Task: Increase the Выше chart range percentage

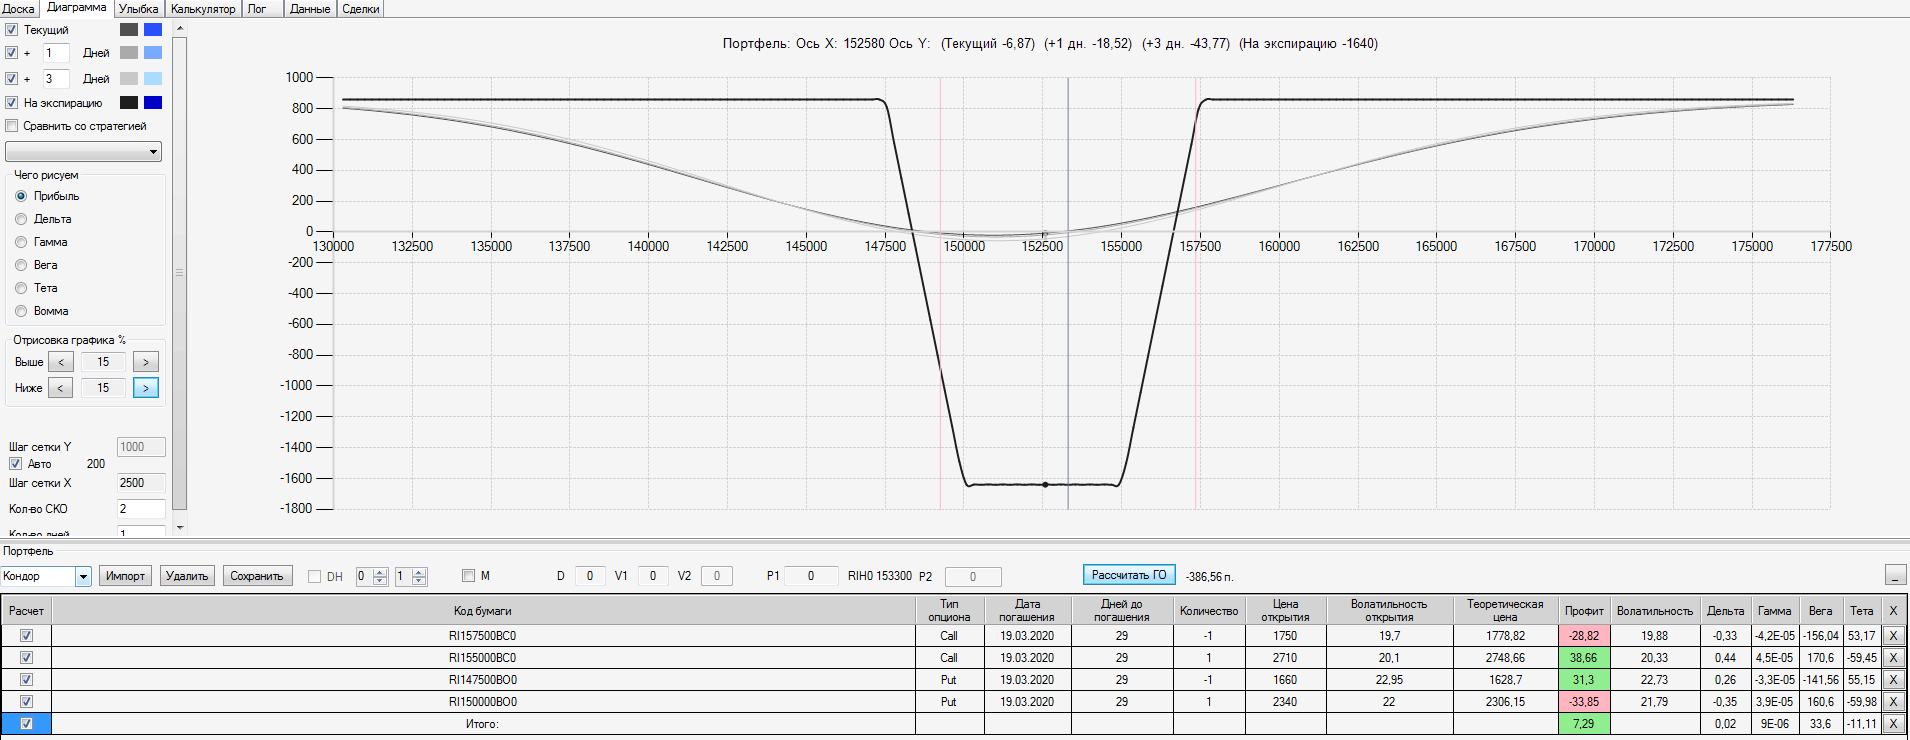Action: click(146, 362)
